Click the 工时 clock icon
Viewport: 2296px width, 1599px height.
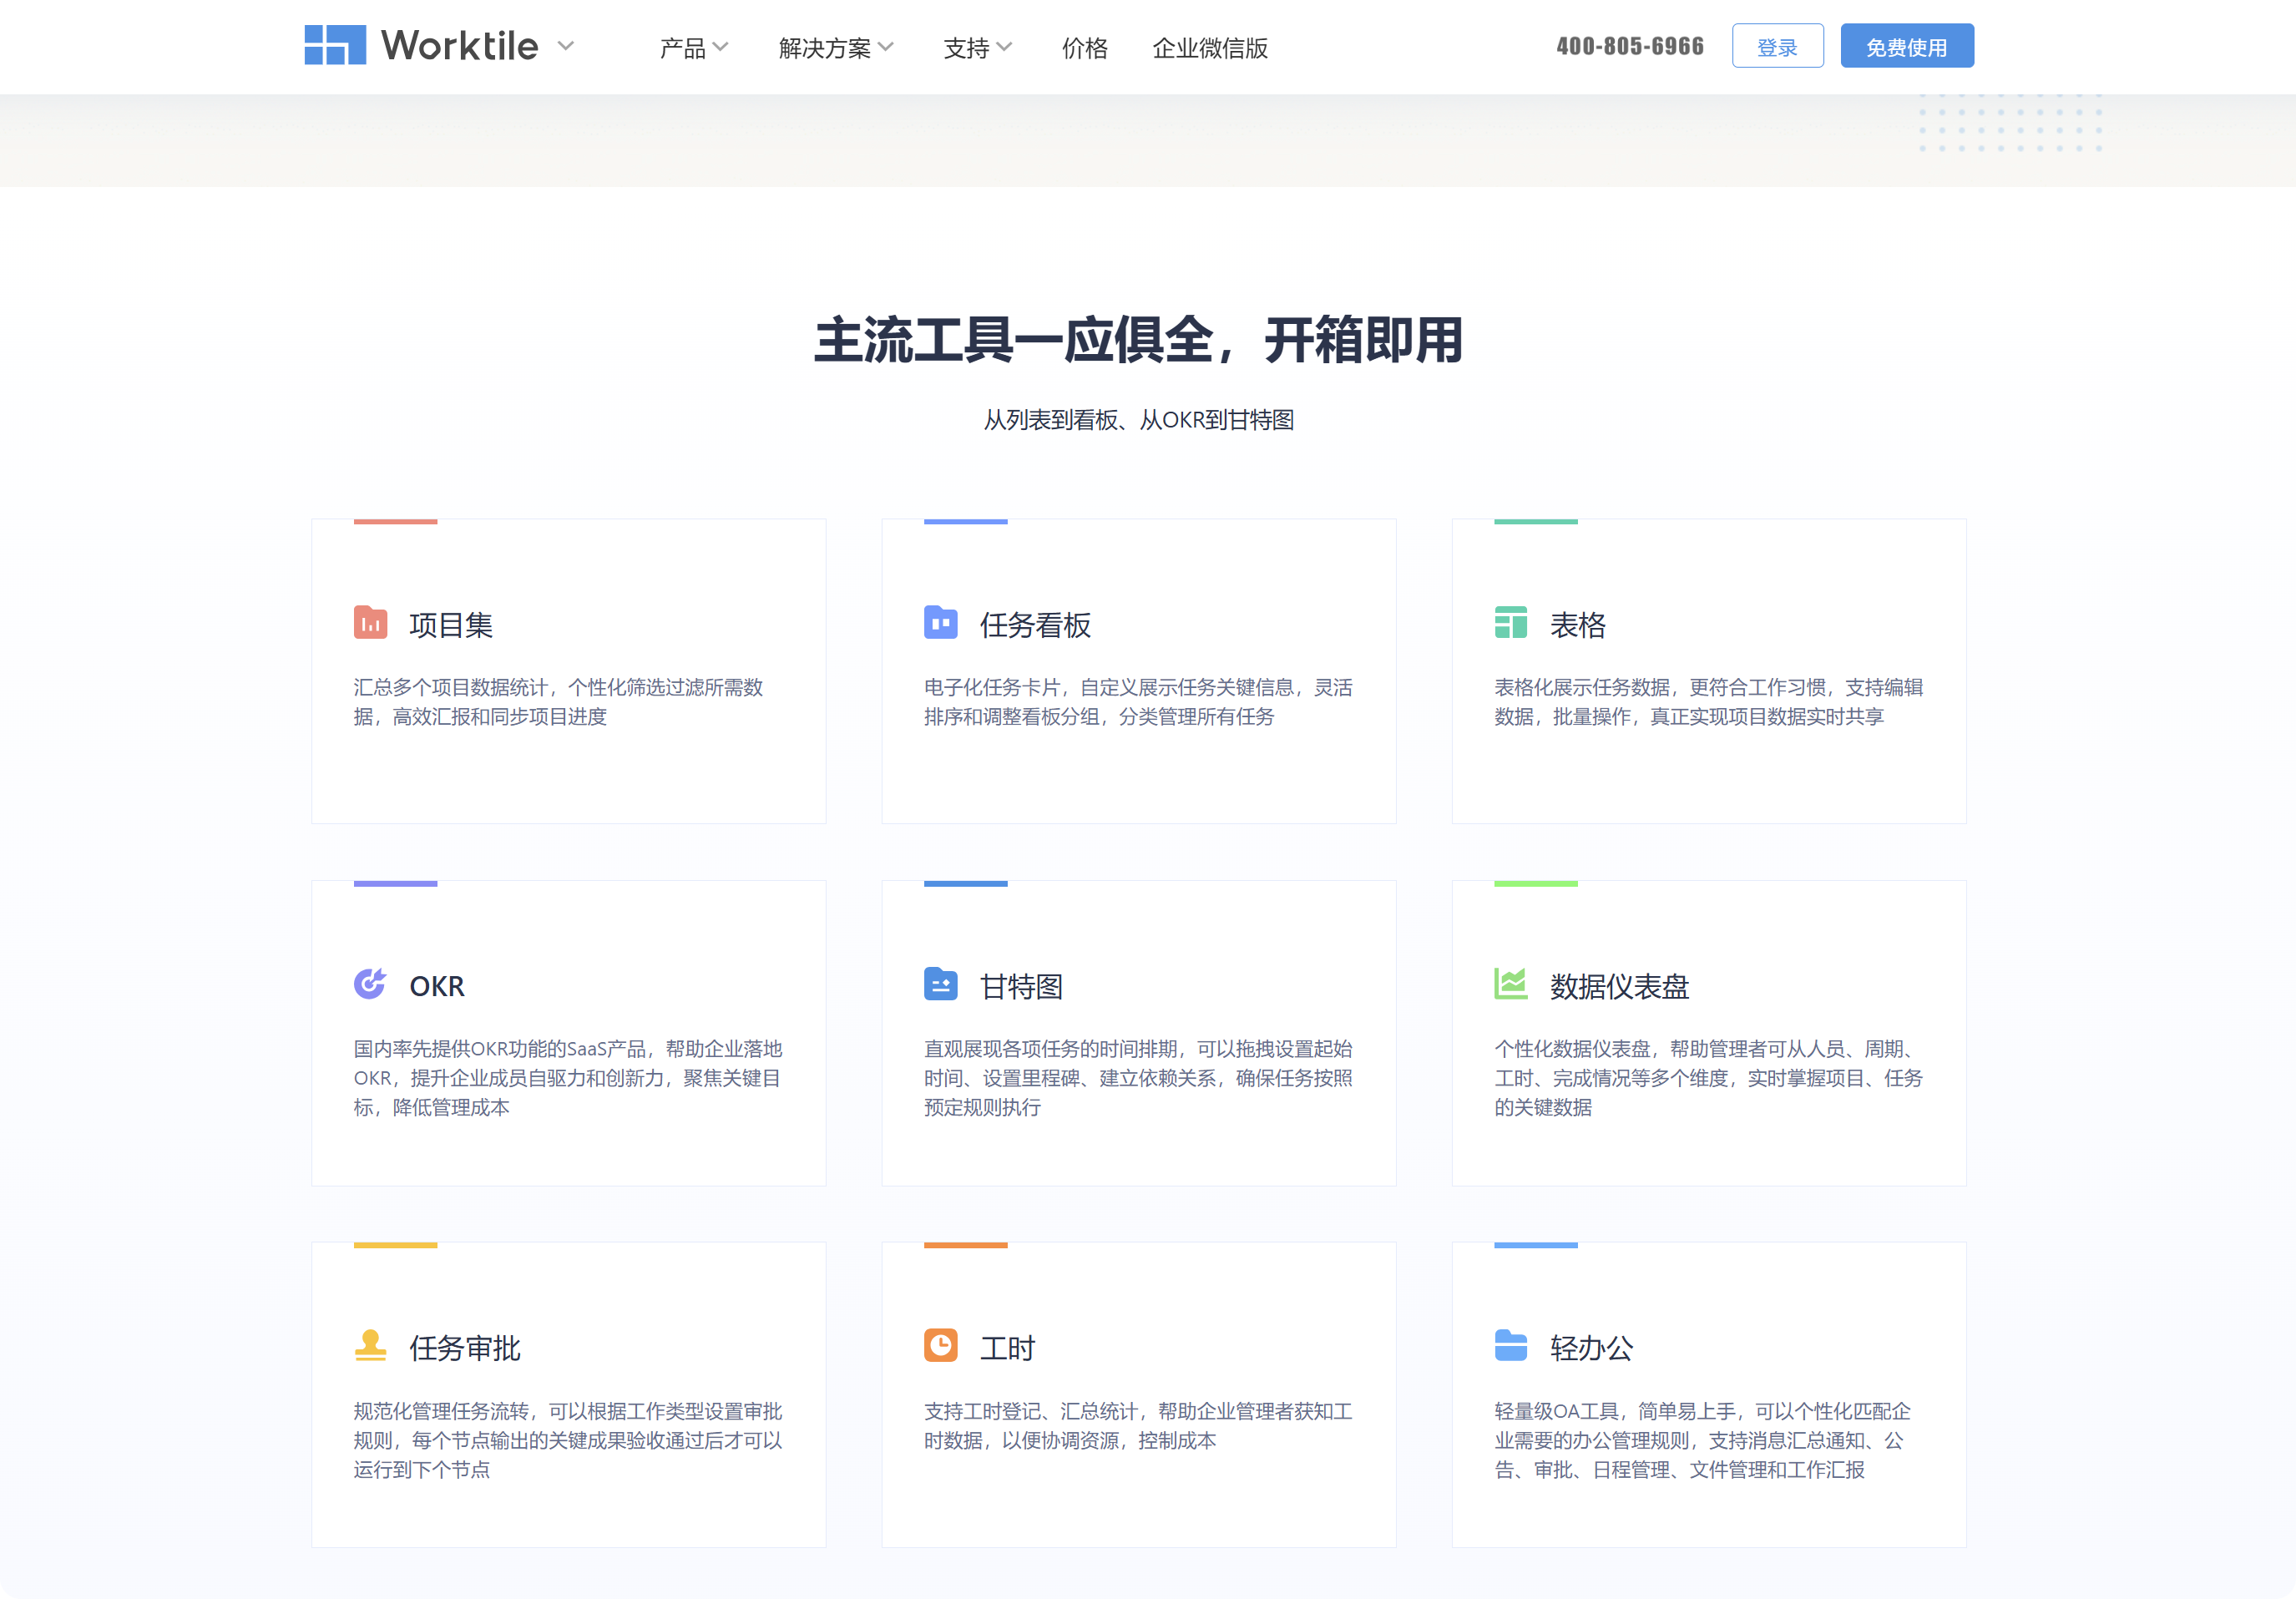[x=940, y=1345]
